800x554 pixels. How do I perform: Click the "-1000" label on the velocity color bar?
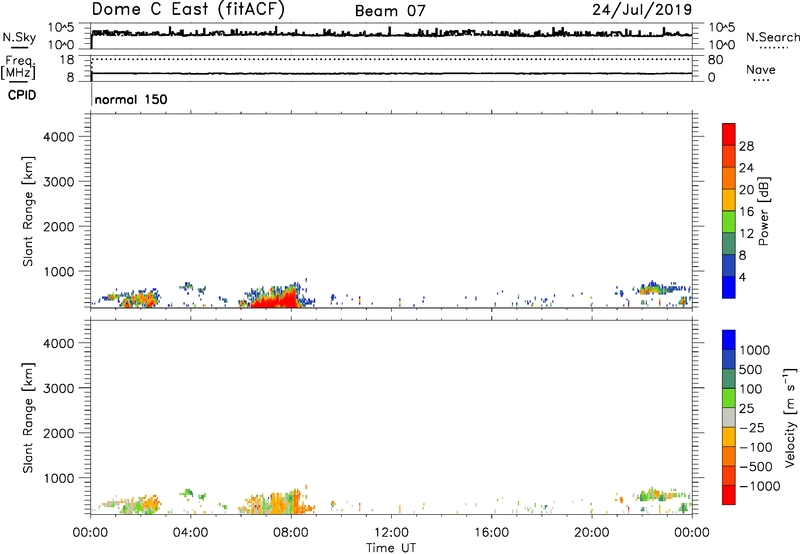(759, 486)
